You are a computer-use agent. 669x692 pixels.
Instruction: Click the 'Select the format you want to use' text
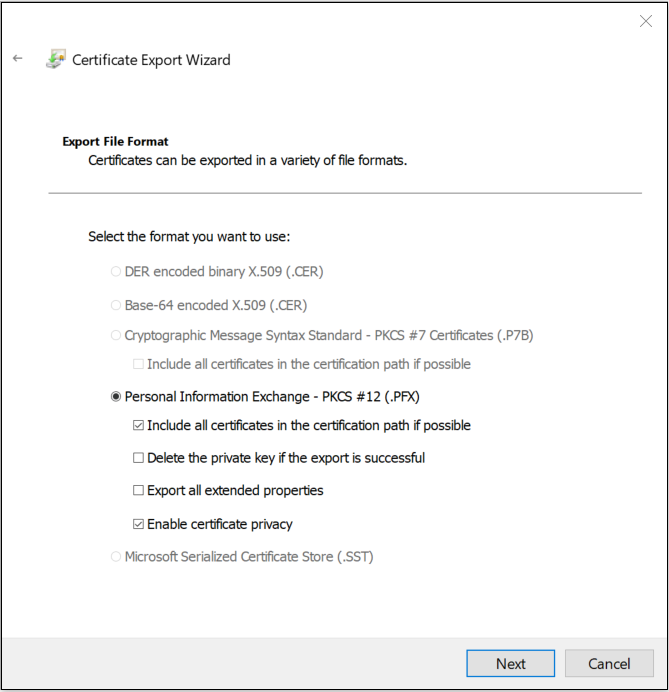(188, 237)
